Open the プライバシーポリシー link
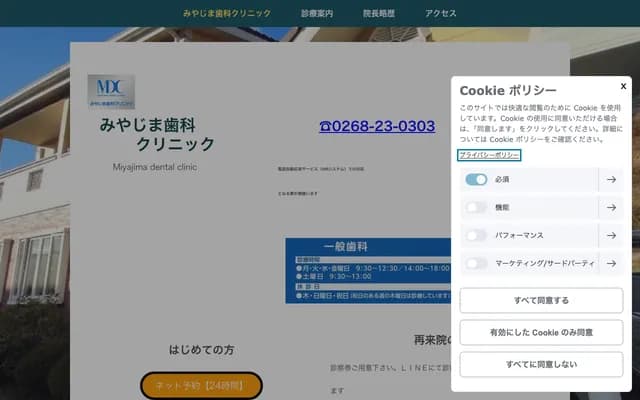The height and width of the screenshot is (400, 640). coord(489,156)
